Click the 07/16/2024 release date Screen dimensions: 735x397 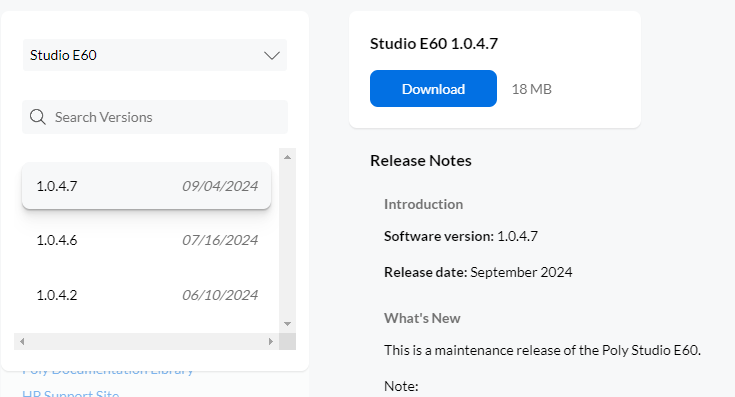point(220,240)
